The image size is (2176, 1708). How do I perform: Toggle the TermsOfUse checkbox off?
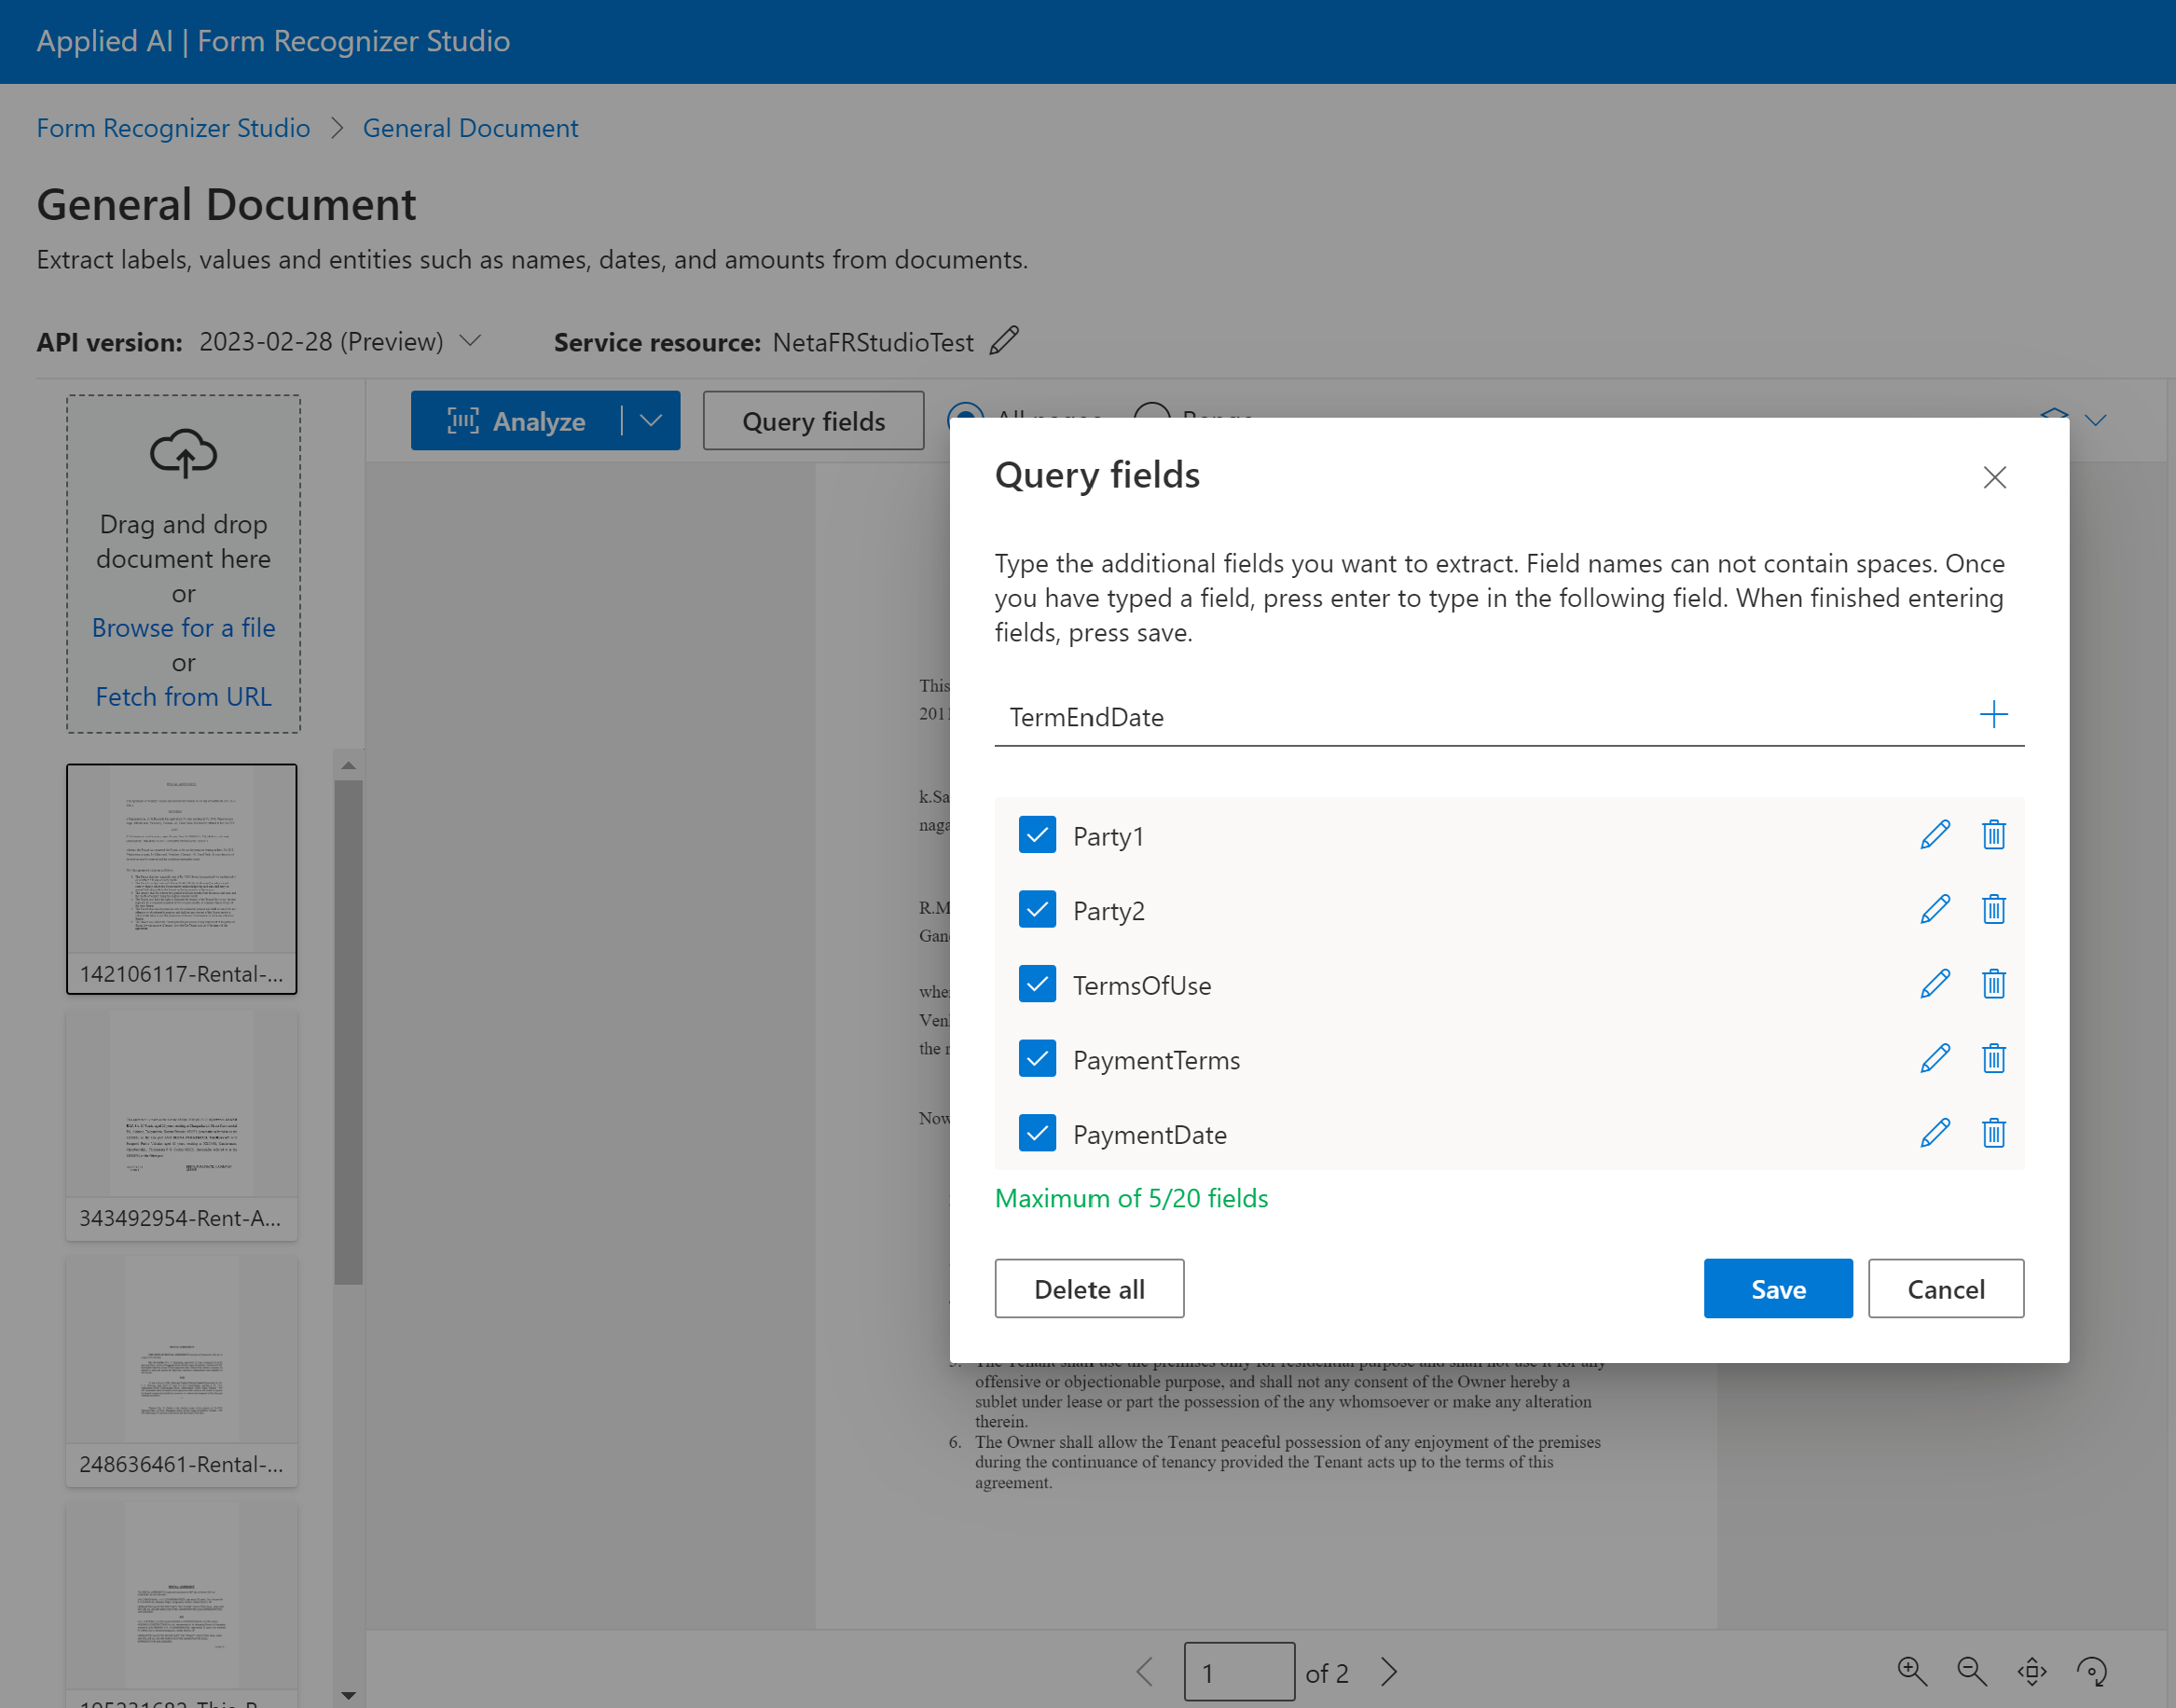[1035, 984]
